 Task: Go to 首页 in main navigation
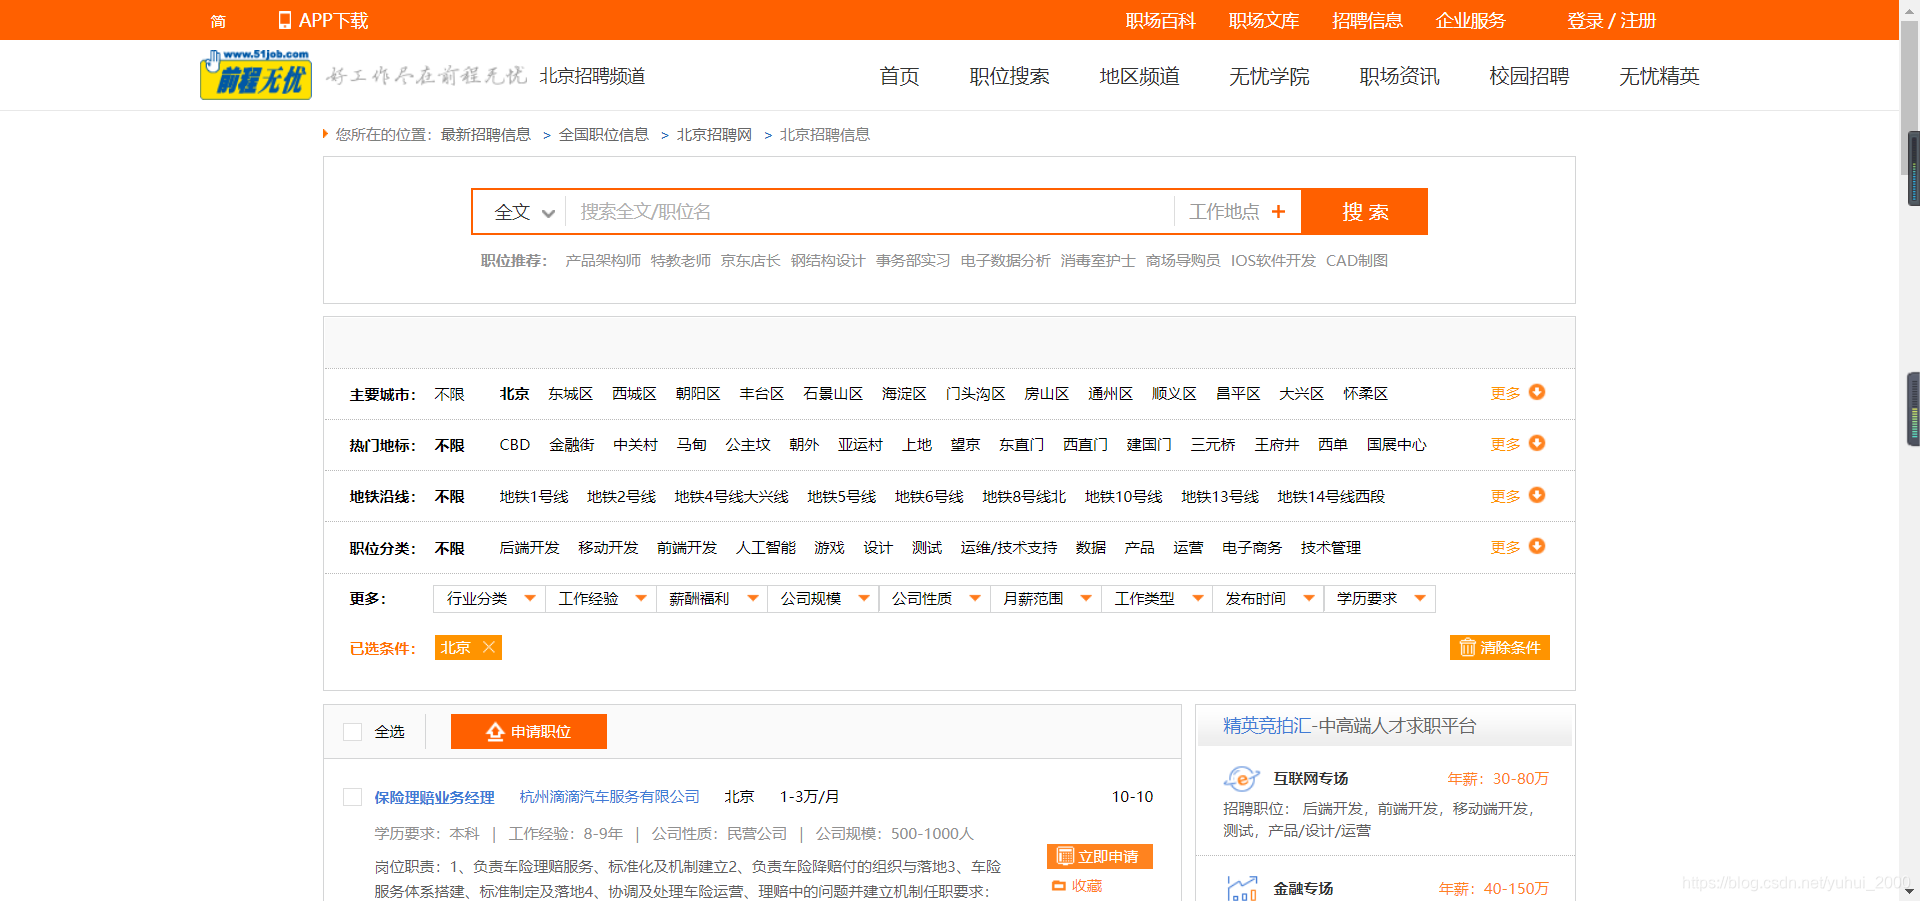pos(899,76)
